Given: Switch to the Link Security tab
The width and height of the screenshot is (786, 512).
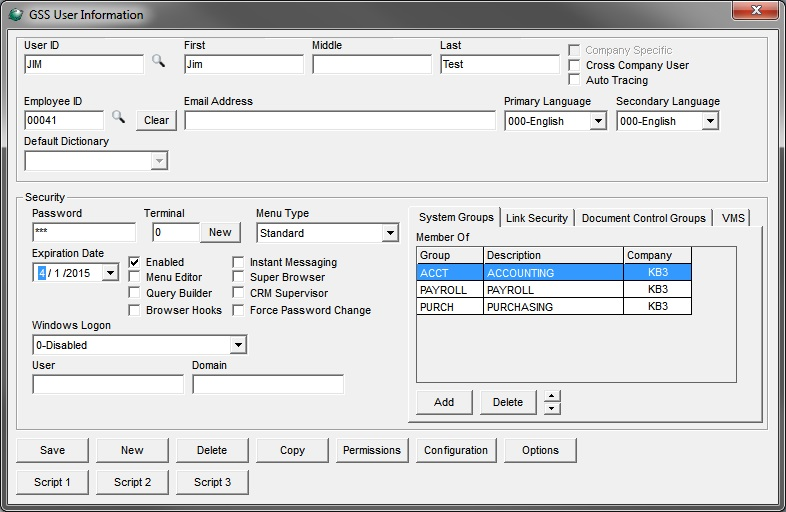Looking at the screenshot, I should point(537,218).
